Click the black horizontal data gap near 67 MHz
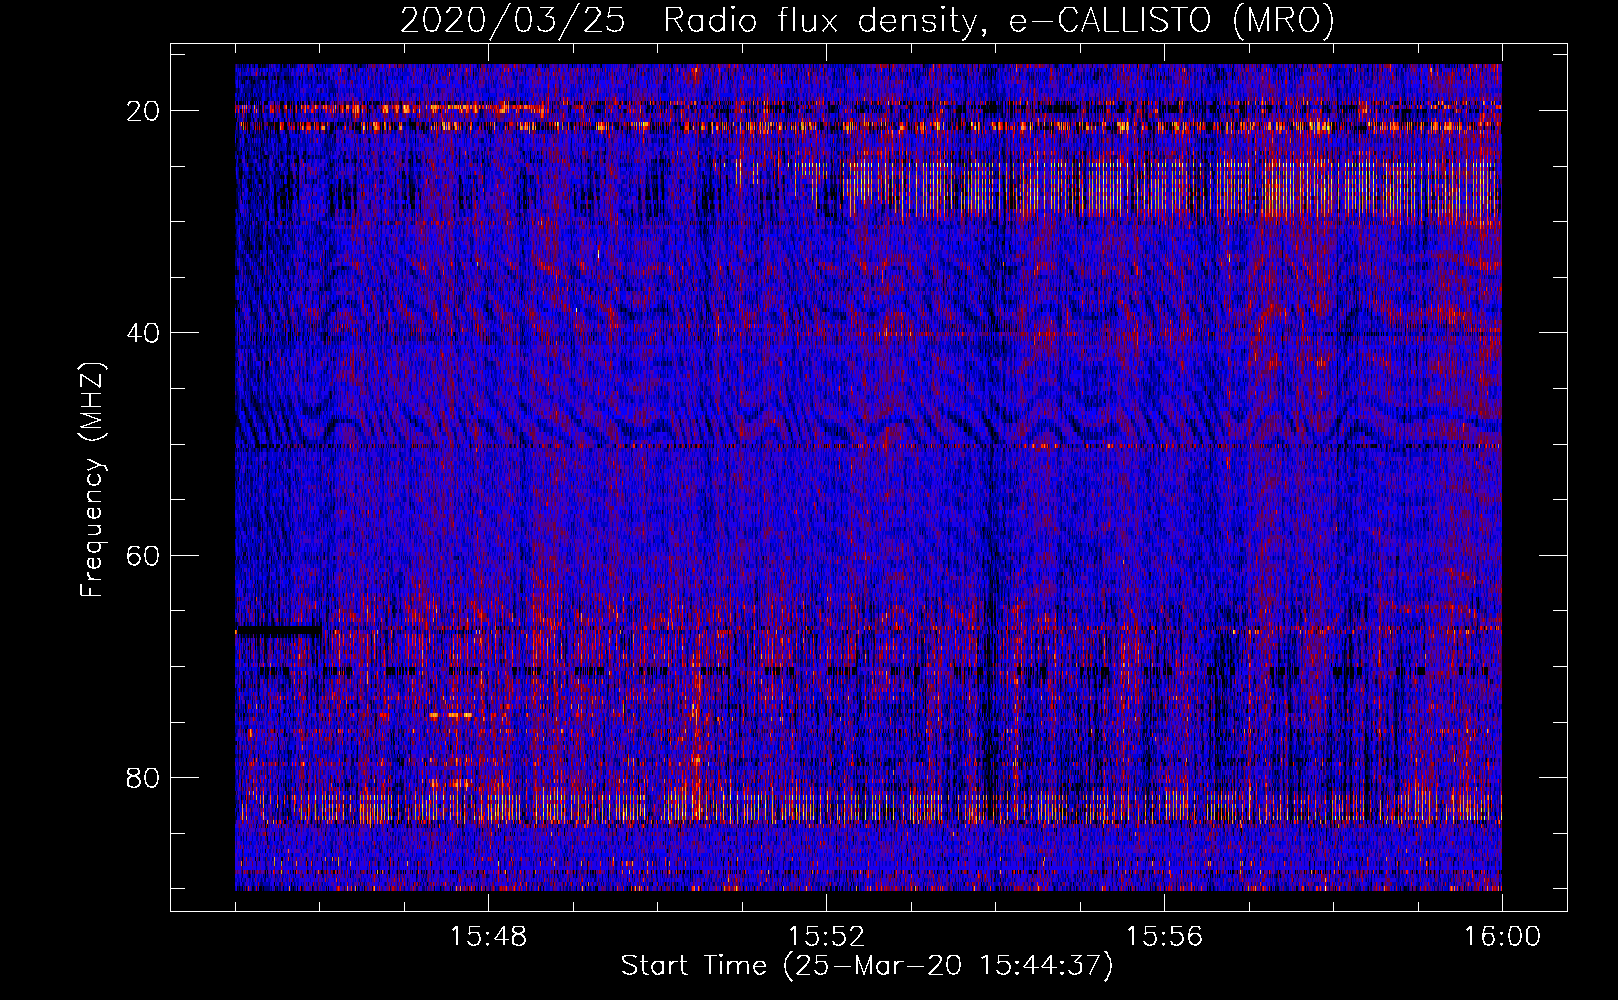Viewport: 1618px width, 1000px height. 278,631
